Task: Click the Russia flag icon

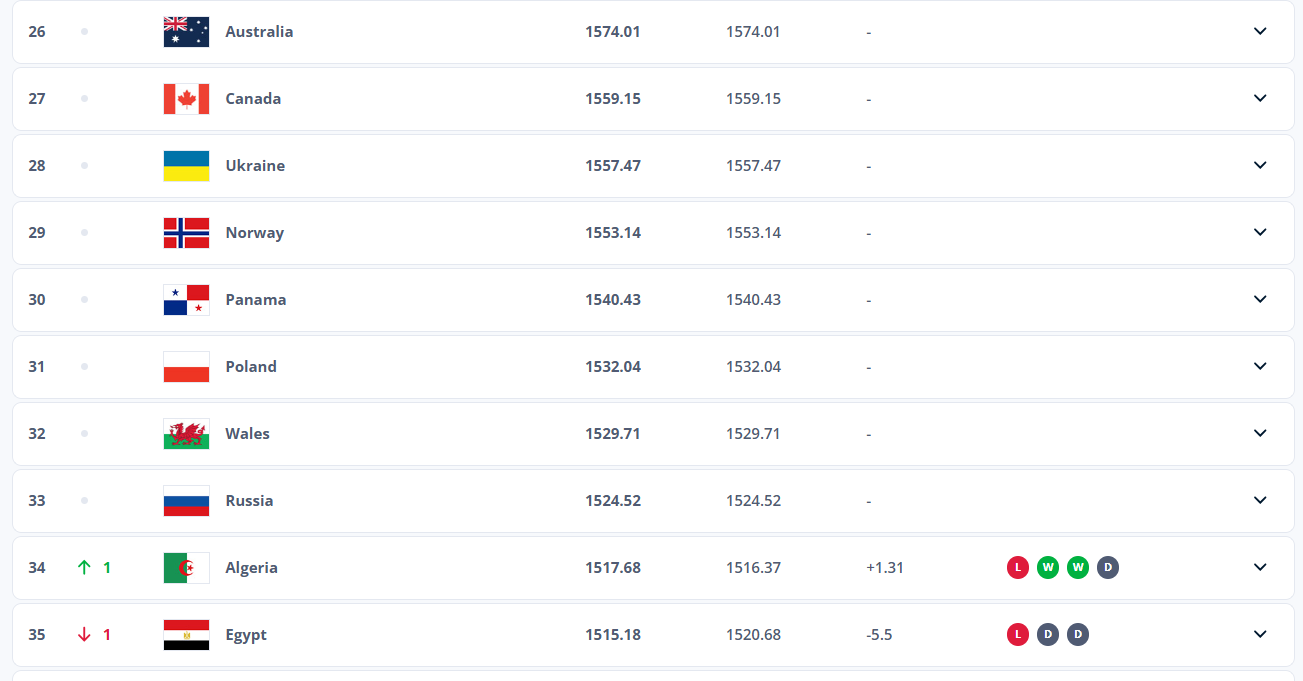Action: tap(186, 501)
